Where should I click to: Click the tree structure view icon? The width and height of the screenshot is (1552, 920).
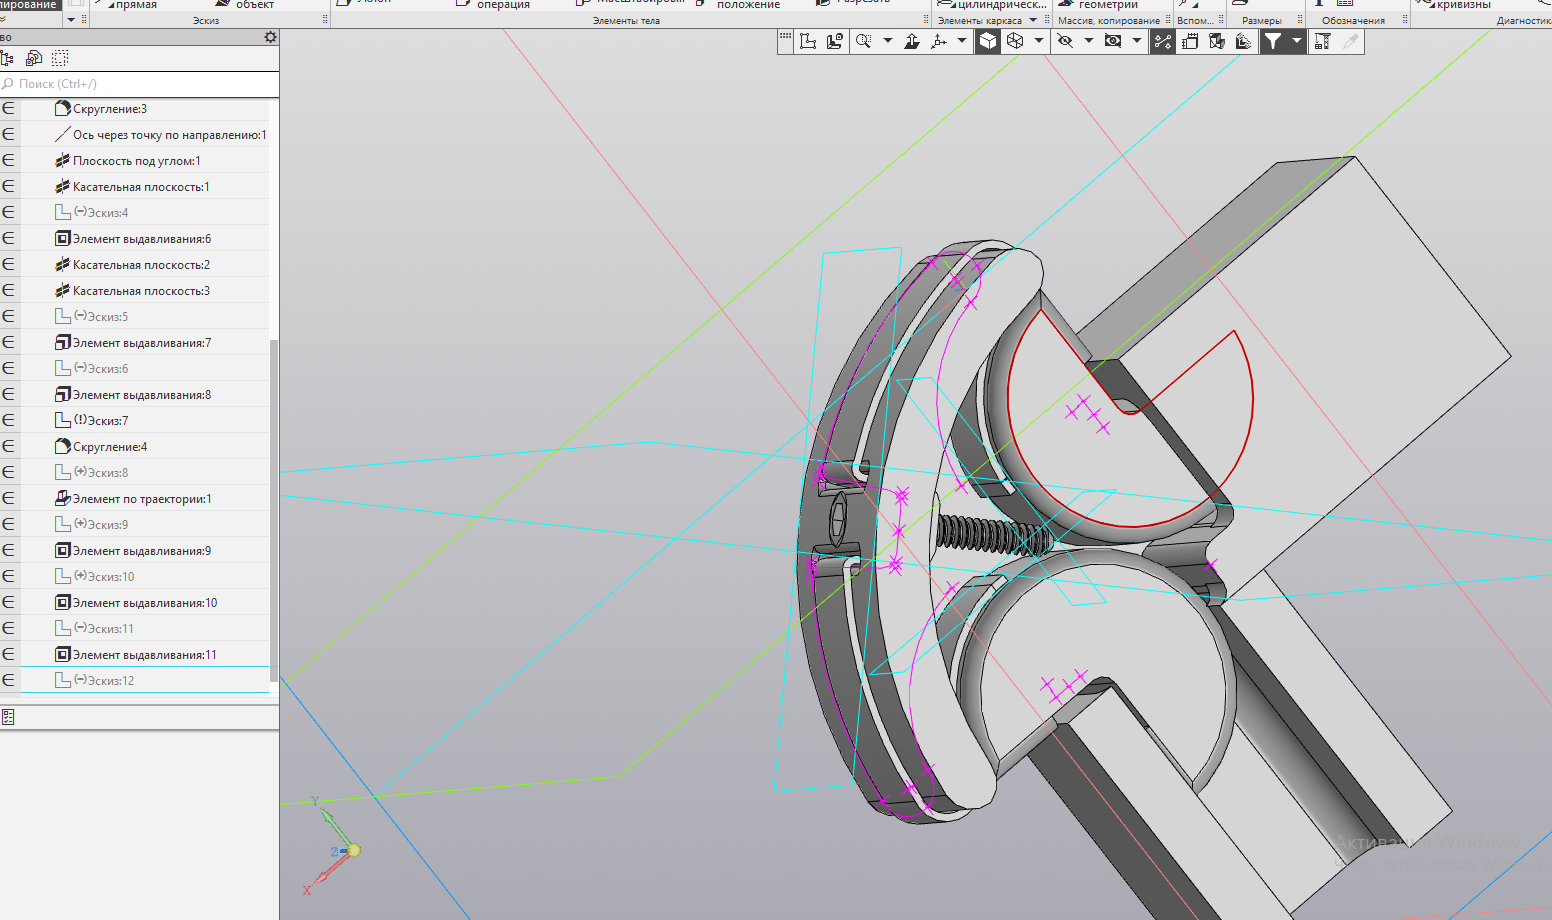coord(8,59)
